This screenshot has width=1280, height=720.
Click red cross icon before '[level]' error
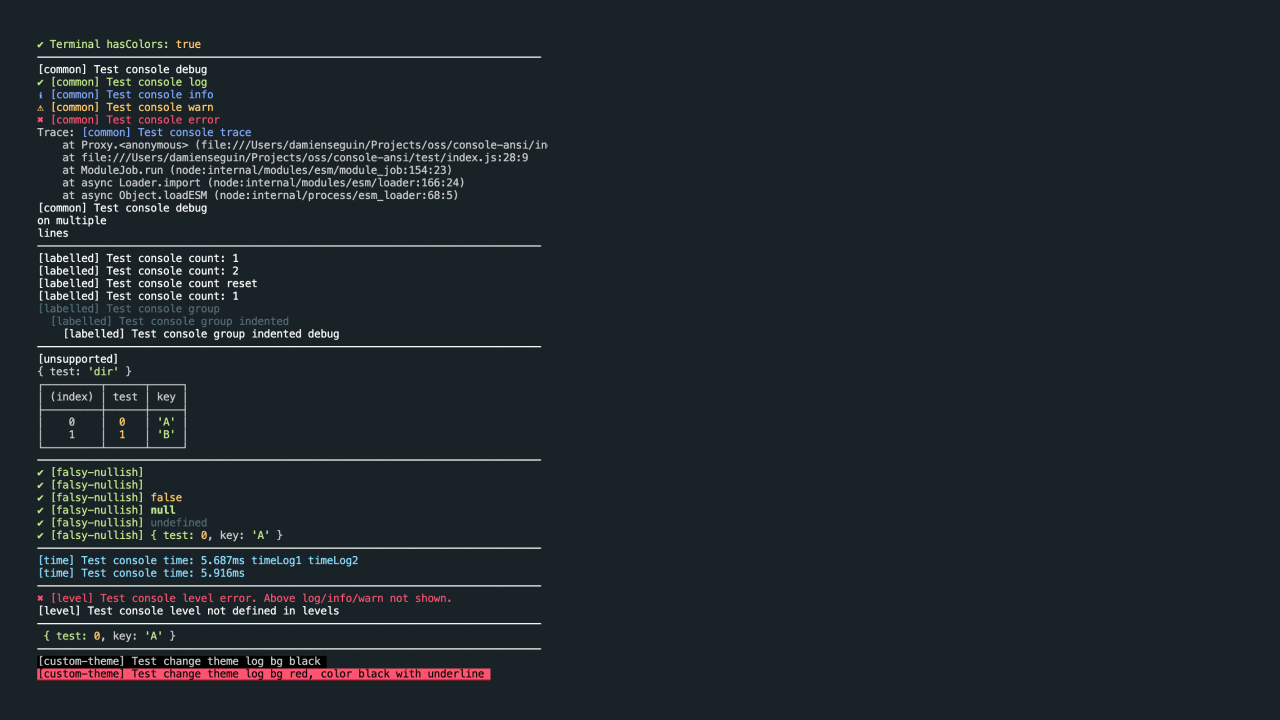point(41,598)
